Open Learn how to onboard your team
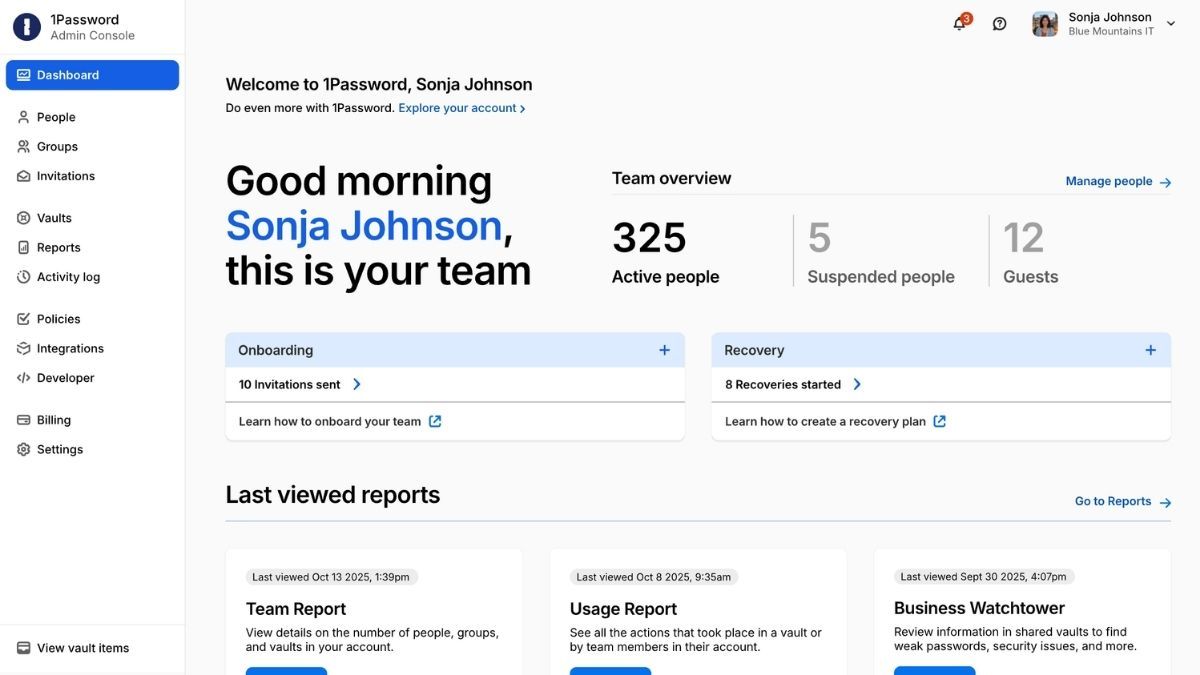Screen dimensions: 1200x675 (x=330, y=422)
